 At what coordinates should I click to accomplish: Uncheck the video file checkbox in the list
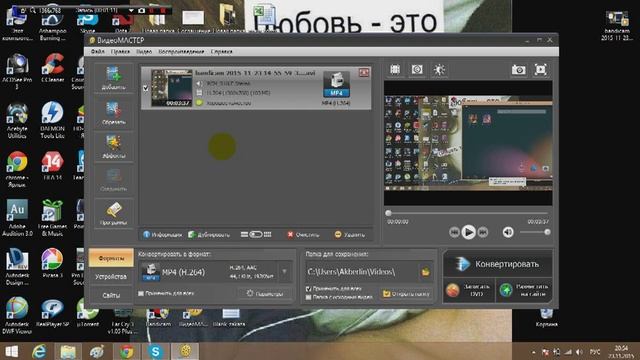[x=145, y=88]
